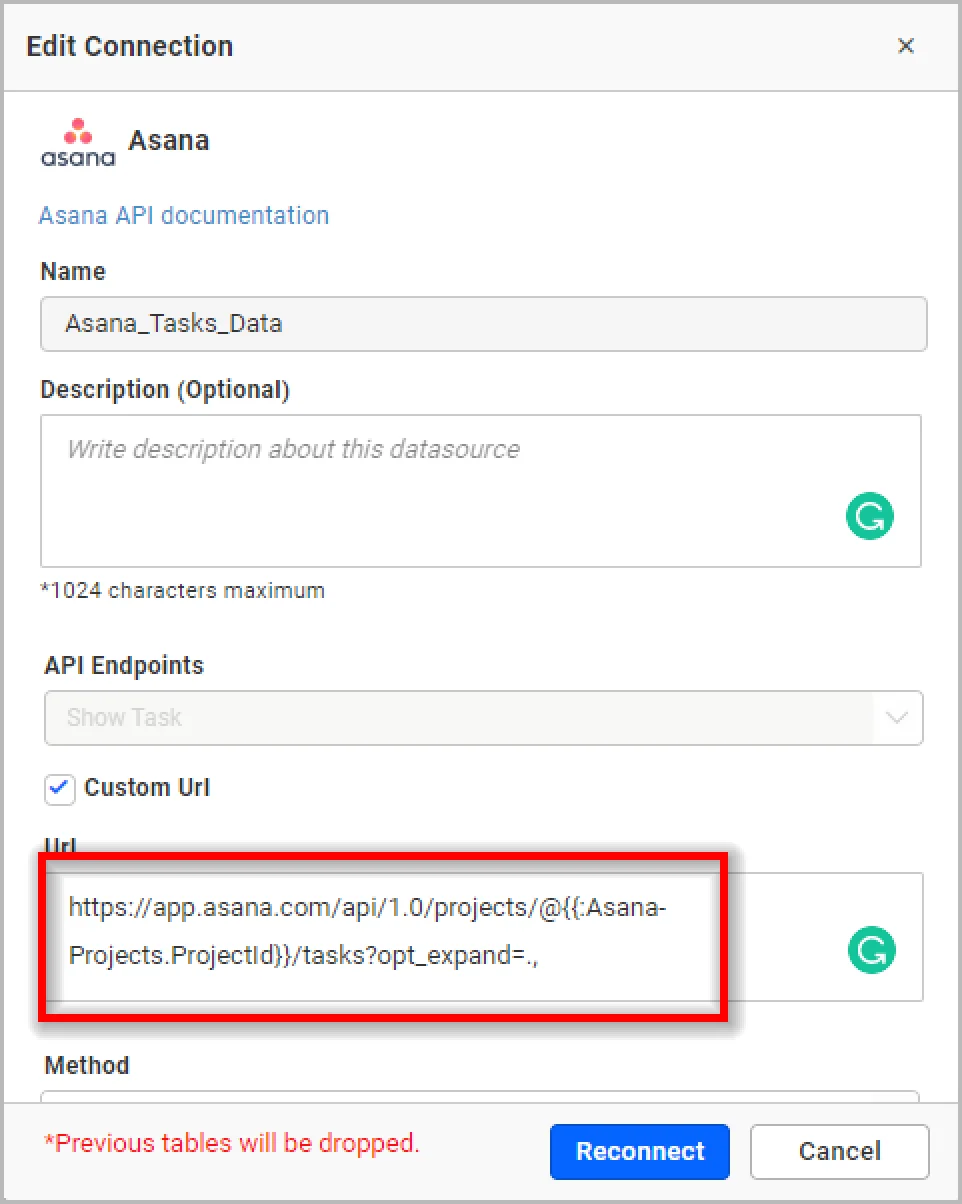Toggle the Custom Url checkbox
This screenshot has height=1204, width=962.
[60, 789]
